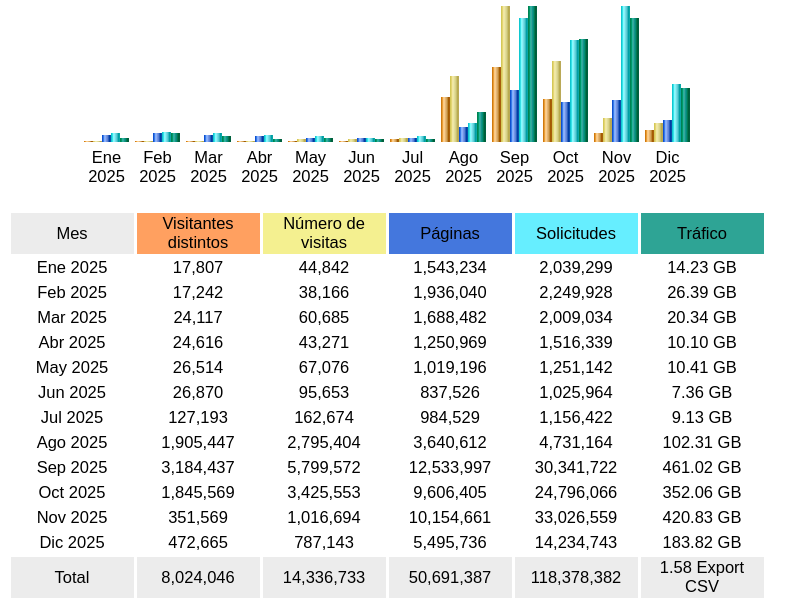Image resolution: width=792 pixels, height=614 pixels.
Task: Click the 3,184,437 unique visitors cell
Action: [x=198, y=467]
